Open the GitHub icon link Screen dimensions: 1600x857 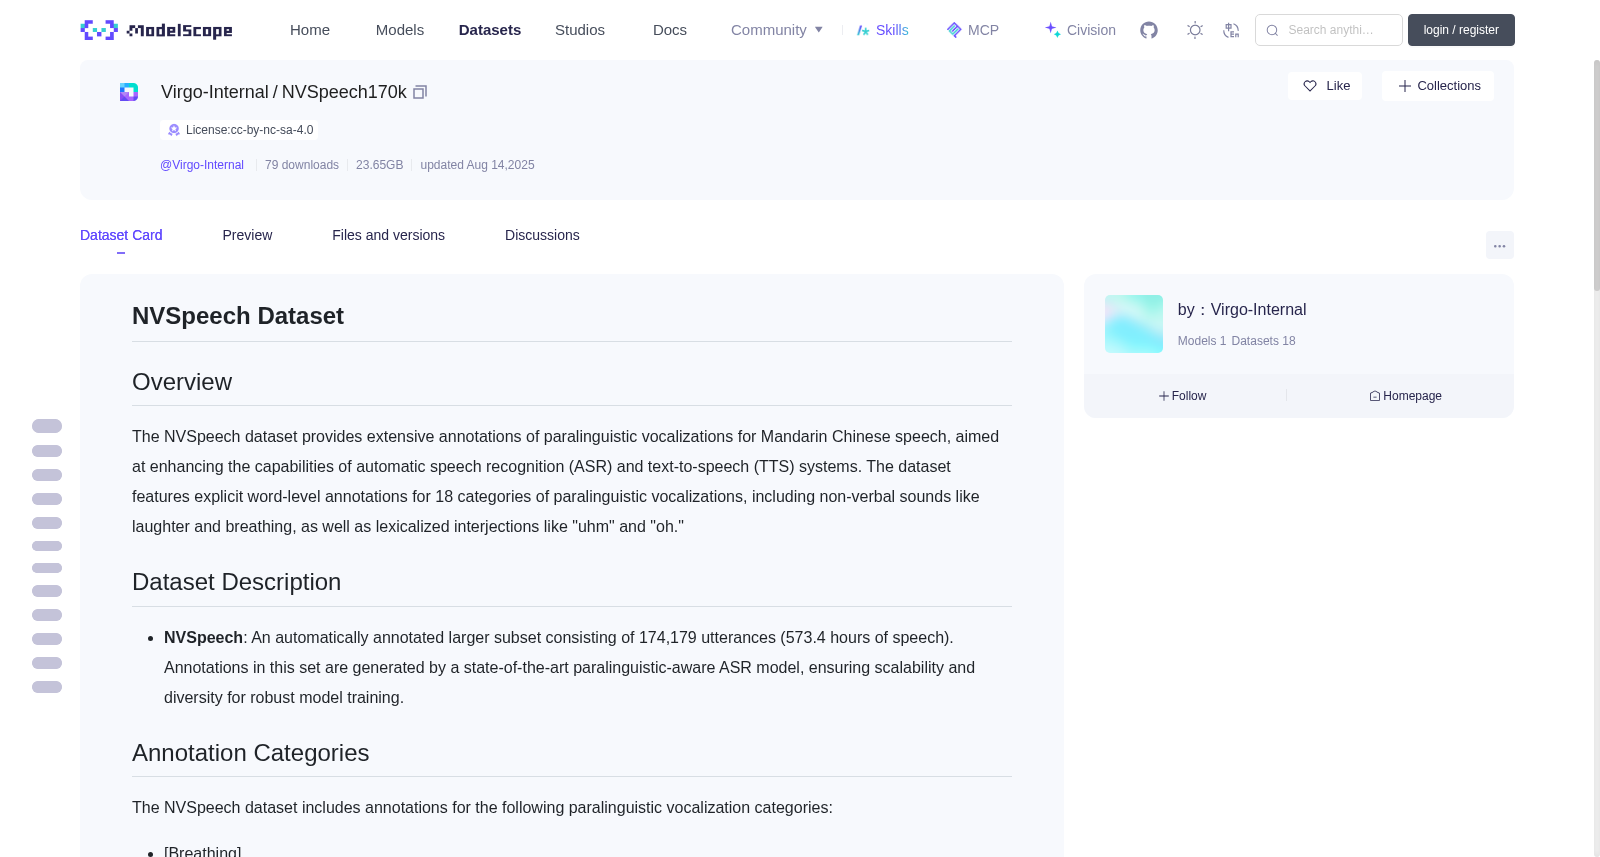(1149, 30)
